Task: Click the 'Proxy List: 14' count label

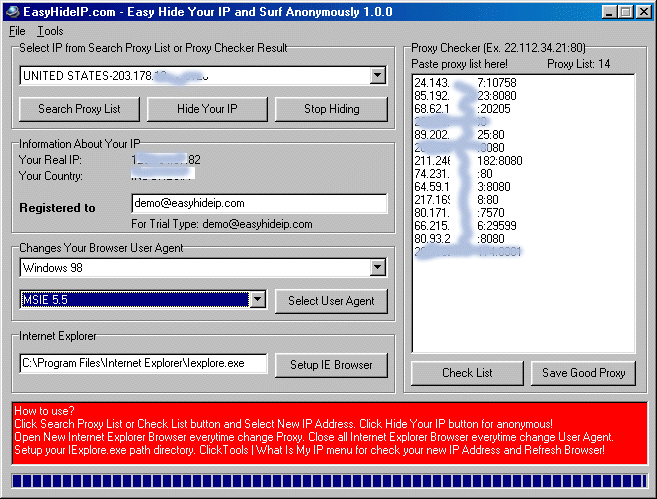Action: click(579, 64)
